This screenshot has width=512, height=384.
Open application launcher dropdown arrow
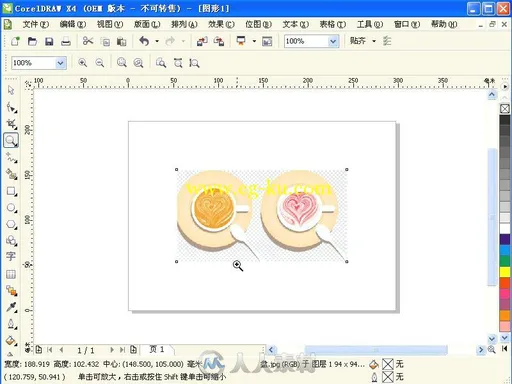pyautogui.click(x=254, y=41)
